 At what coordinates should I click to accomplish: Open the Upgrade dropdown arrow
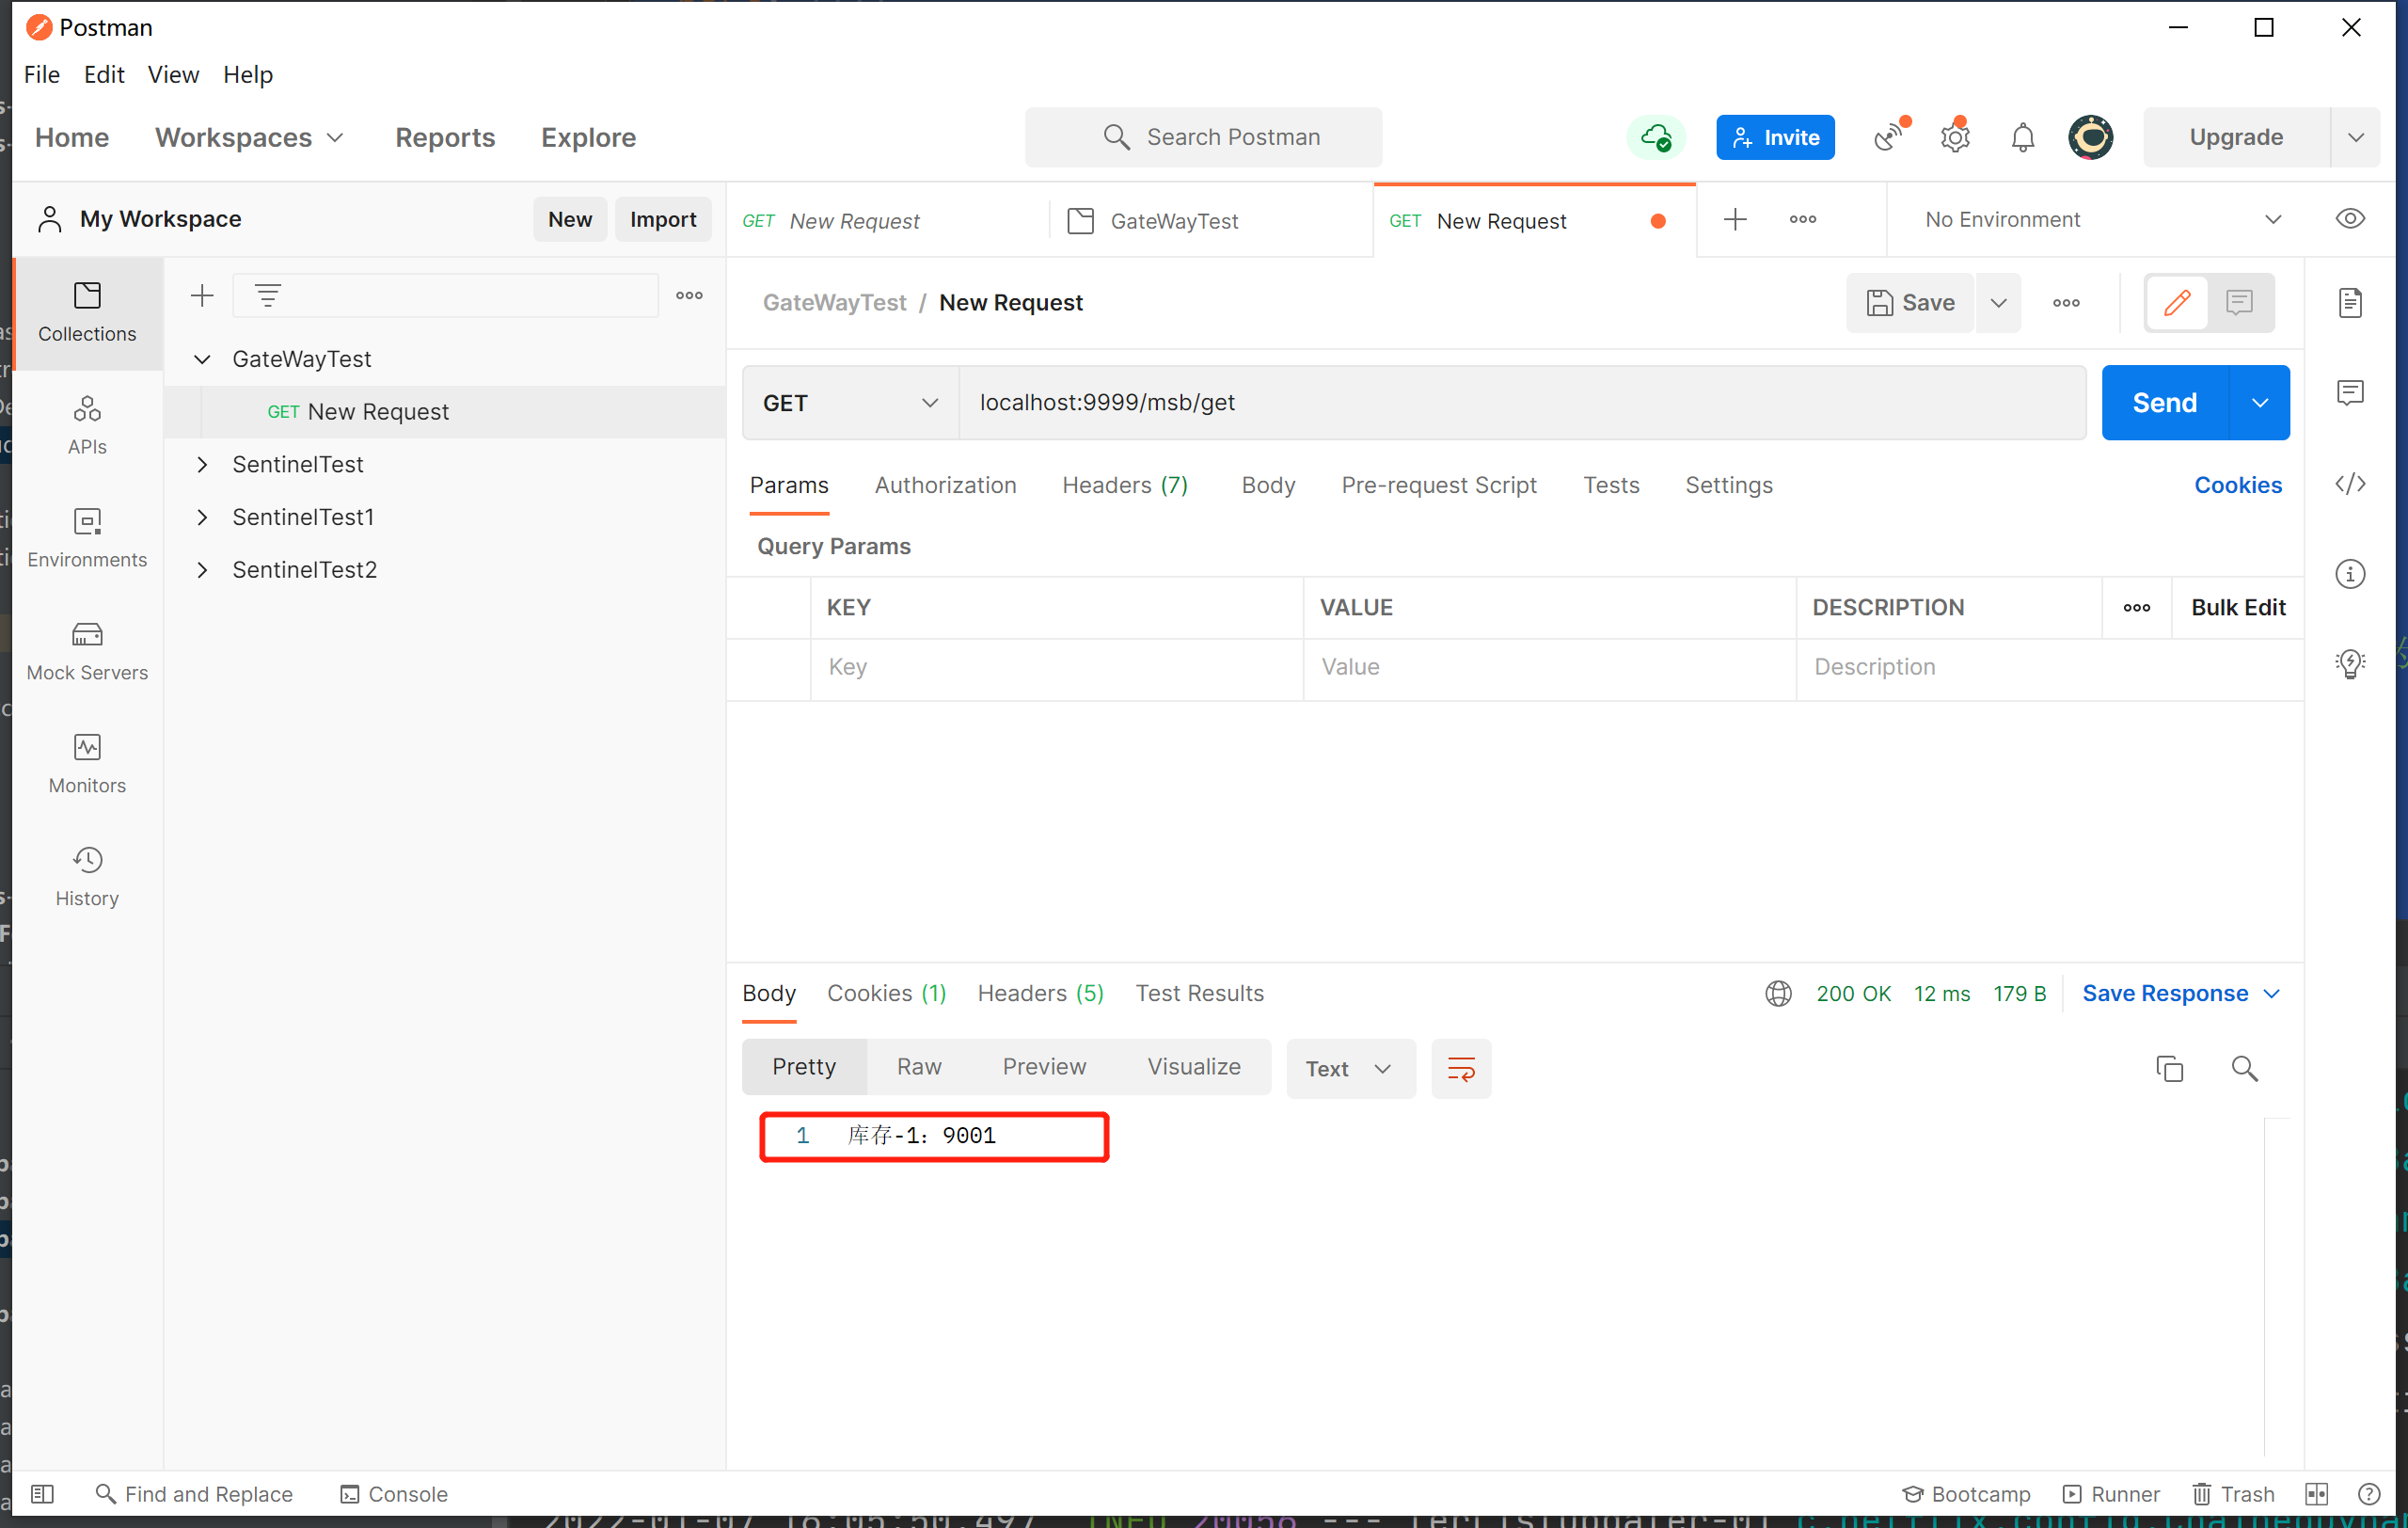(x=2356, y=137)
